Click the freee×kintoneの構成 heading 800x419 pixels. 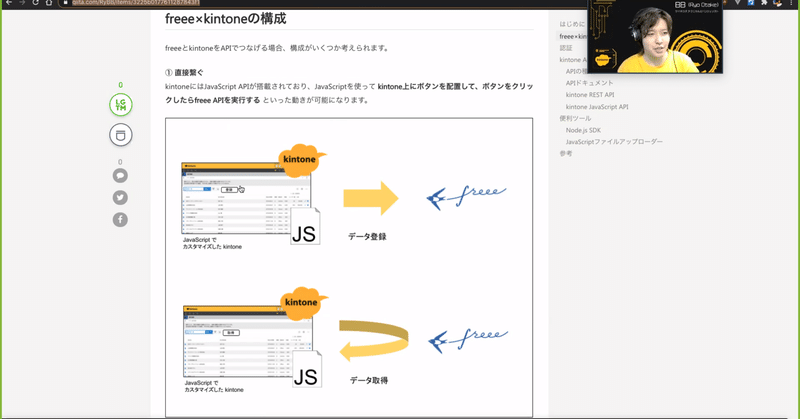[x=226, y=19]
